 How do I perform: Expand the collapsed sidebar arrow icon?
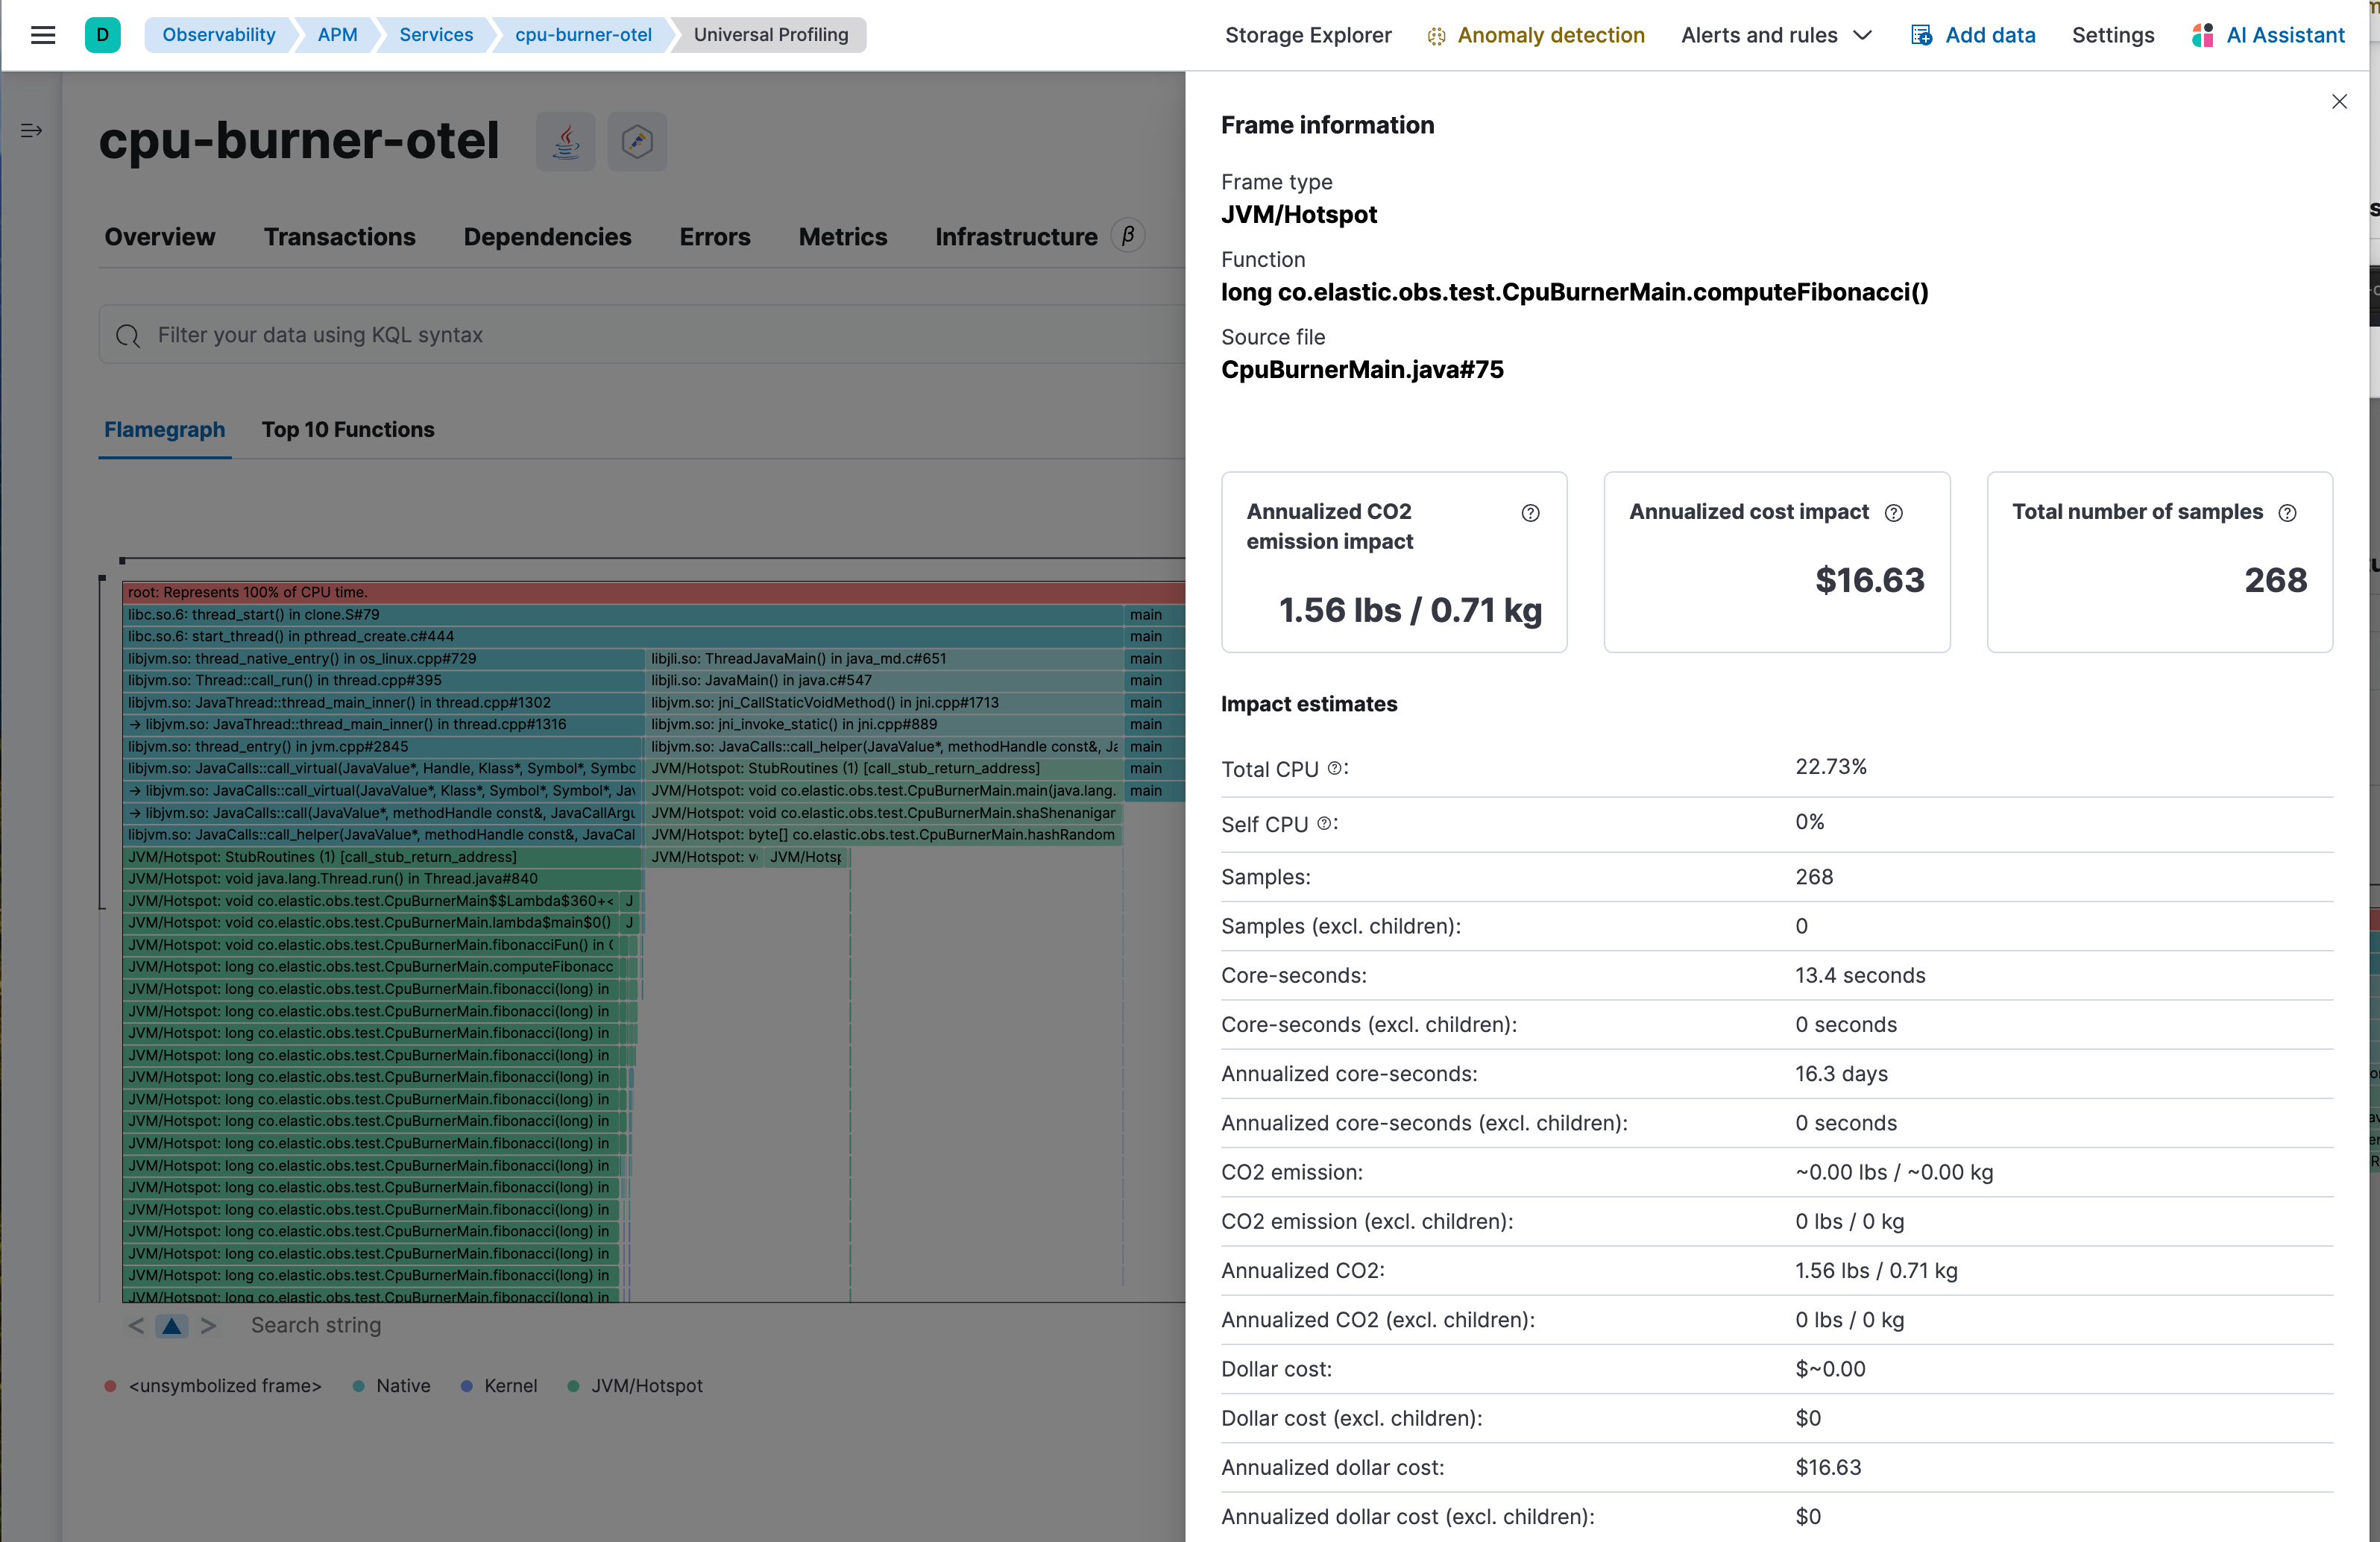click(31, 130)
